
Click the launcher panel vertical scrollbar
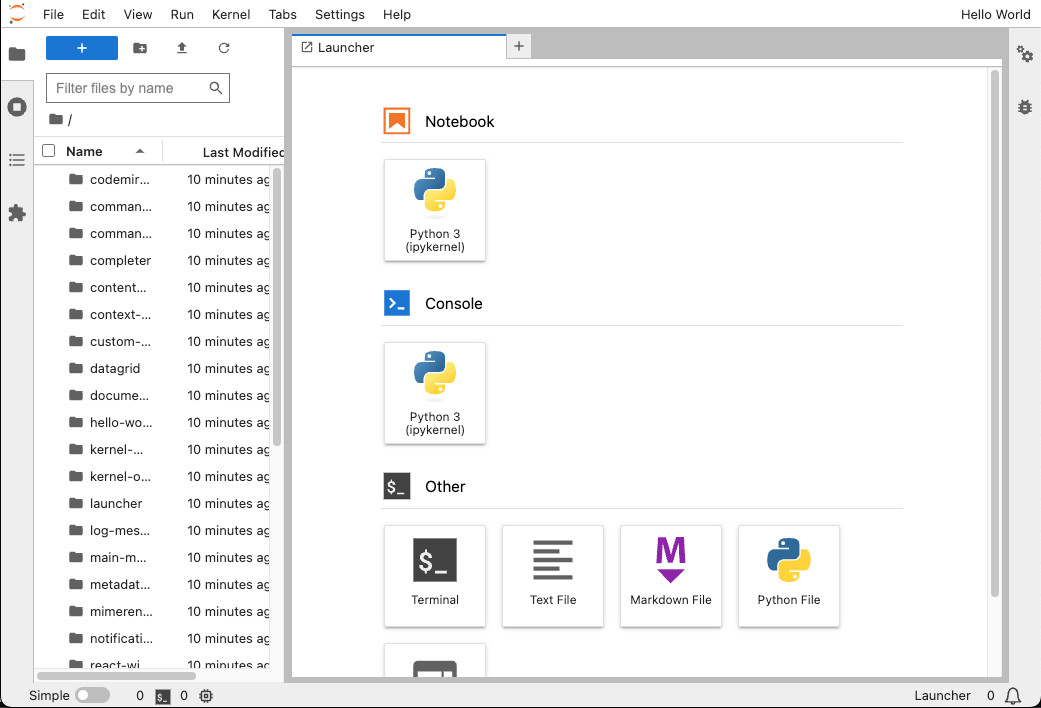pyautogui.click(x=995, y=332)
